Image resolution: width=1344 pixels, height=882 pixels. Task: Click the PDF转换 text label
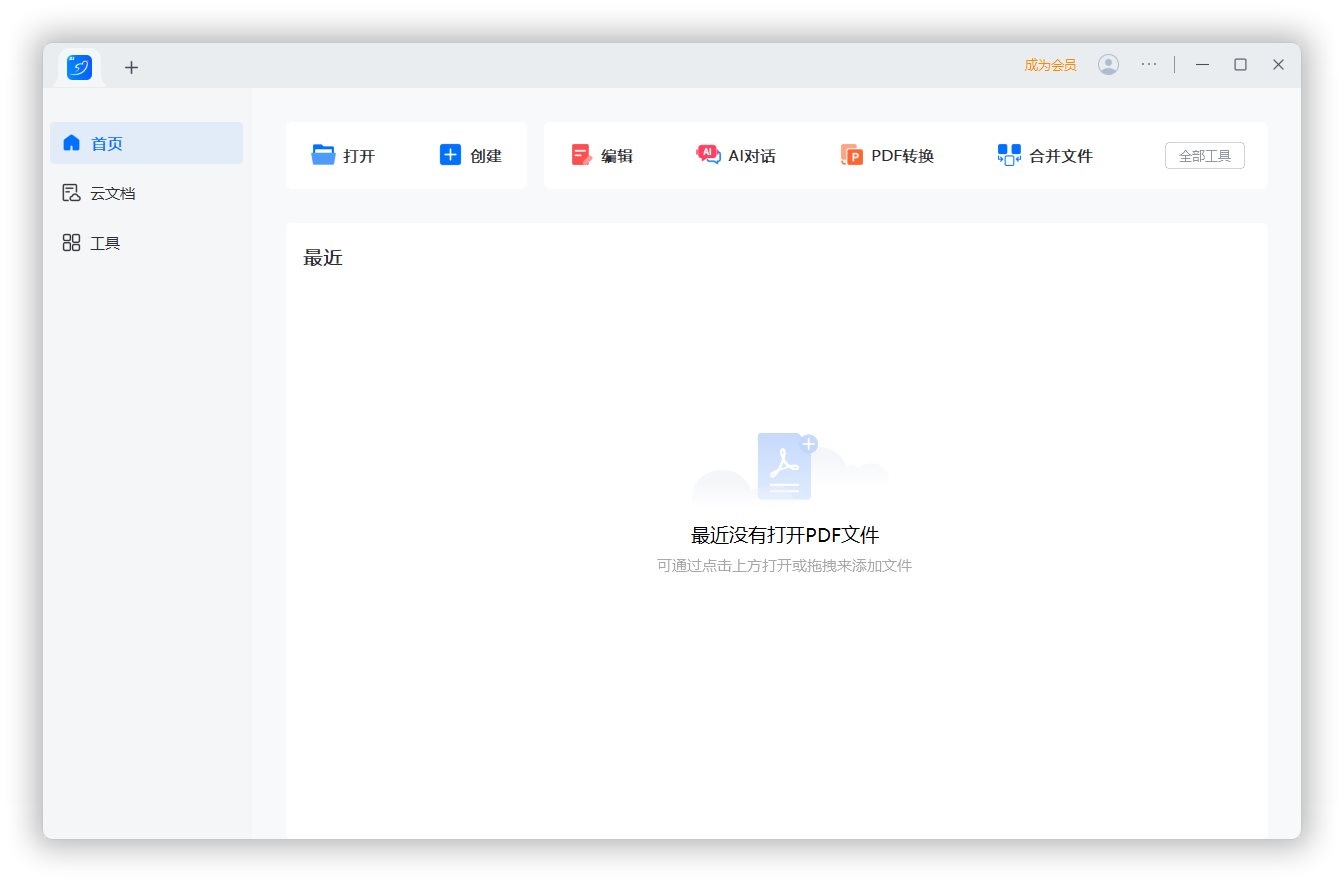[x=903, y=156]
